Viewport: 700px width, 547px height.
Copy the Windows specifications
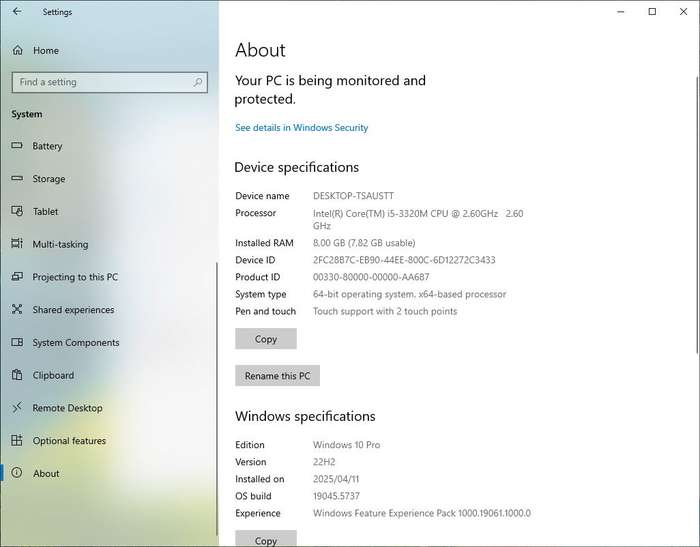[x=266, y=539]
